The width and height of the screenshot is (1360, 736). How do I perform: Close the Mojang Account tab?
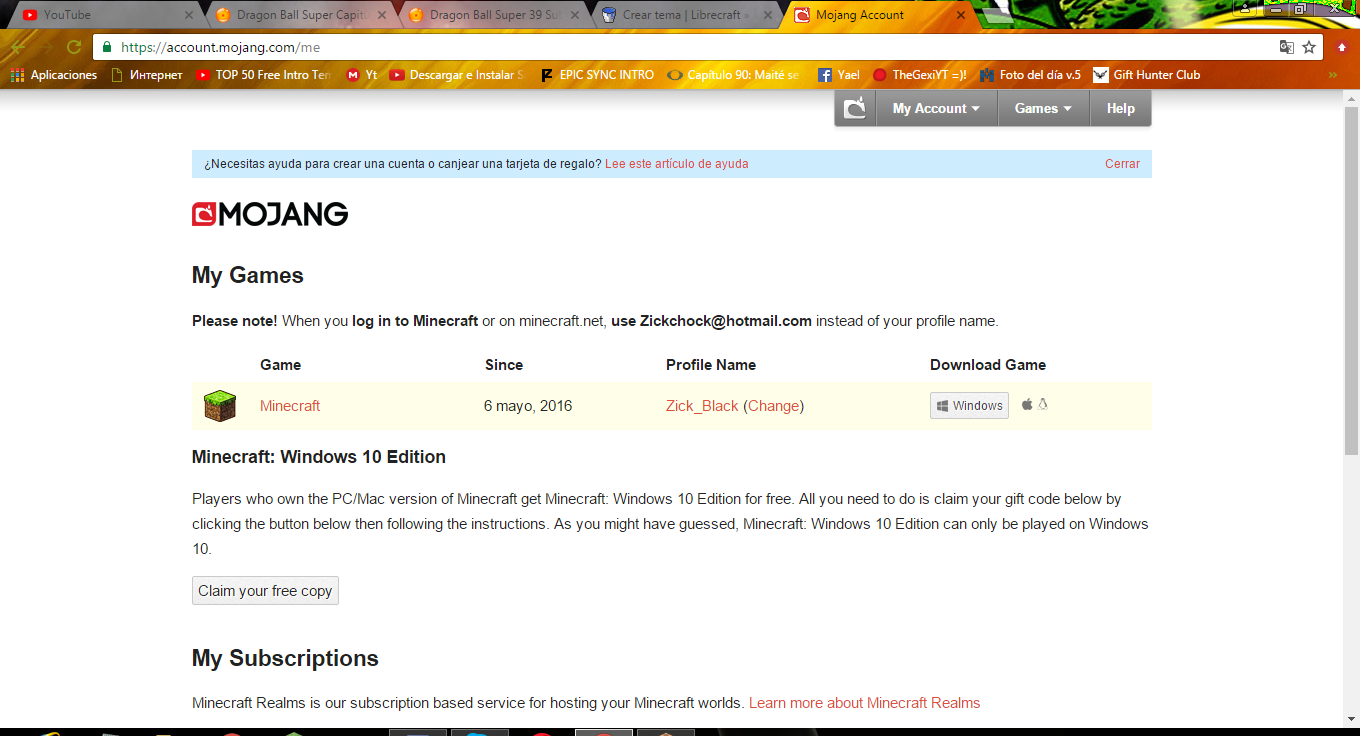961,15
